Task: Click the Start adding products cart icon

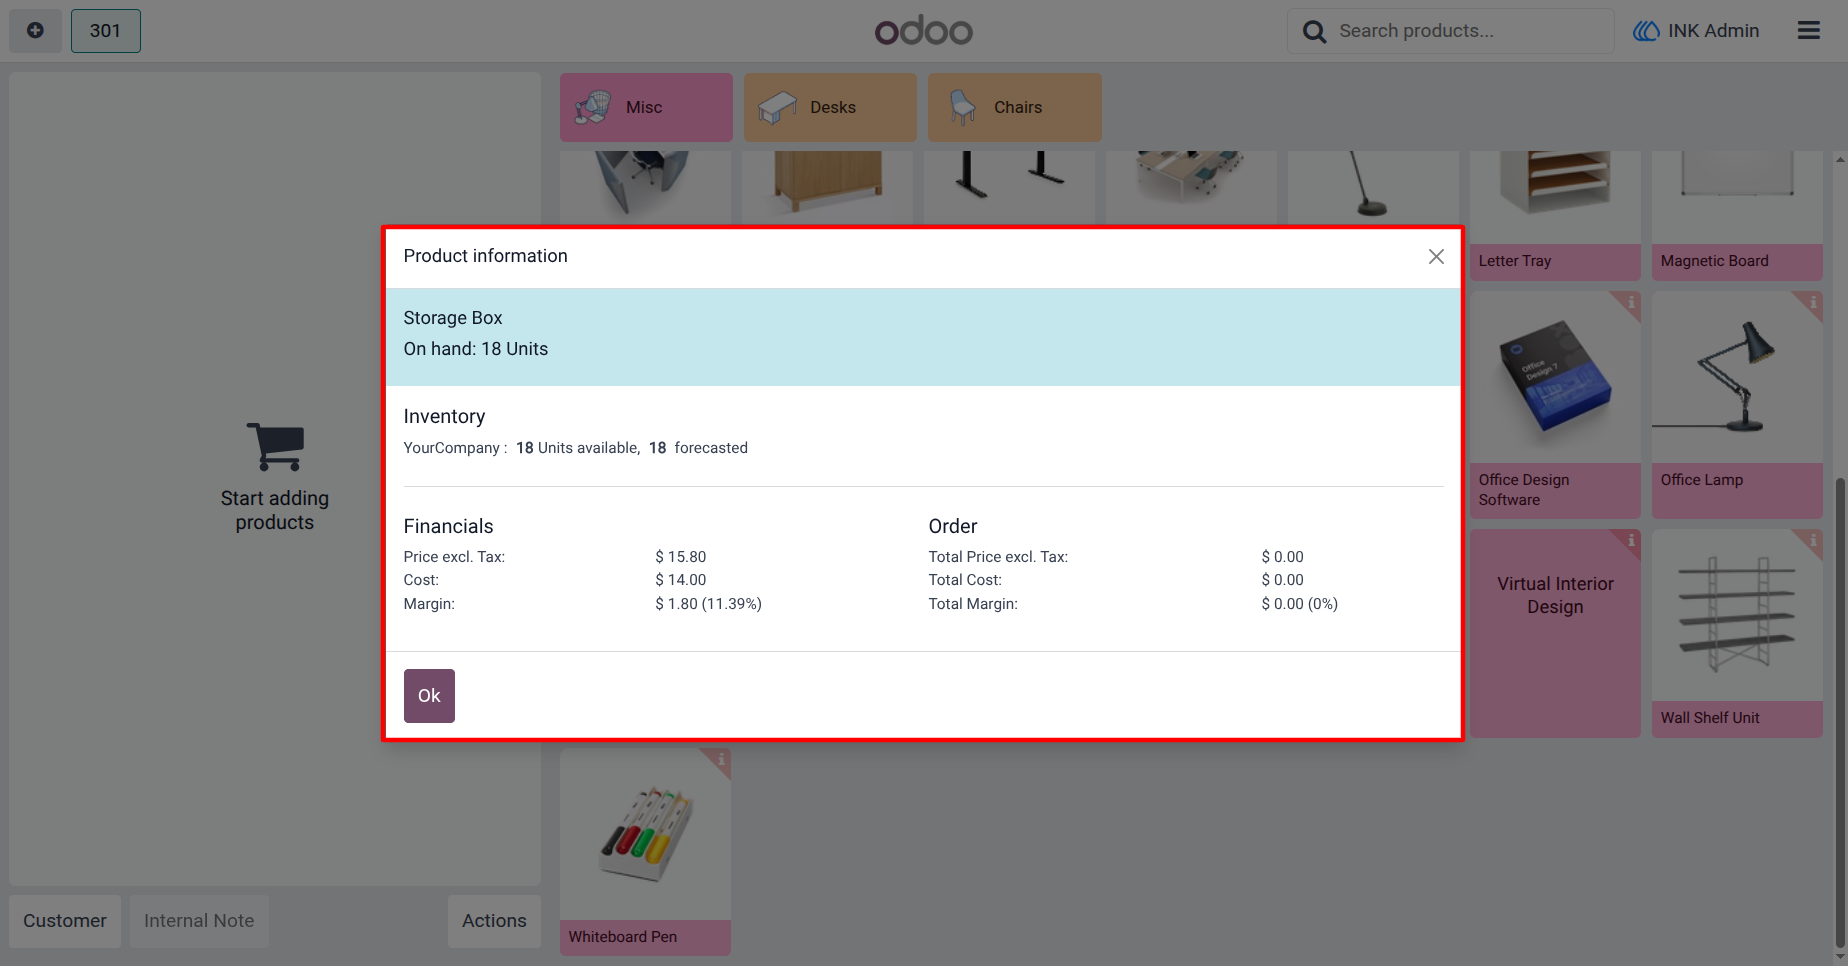Action: click(275, 446)
